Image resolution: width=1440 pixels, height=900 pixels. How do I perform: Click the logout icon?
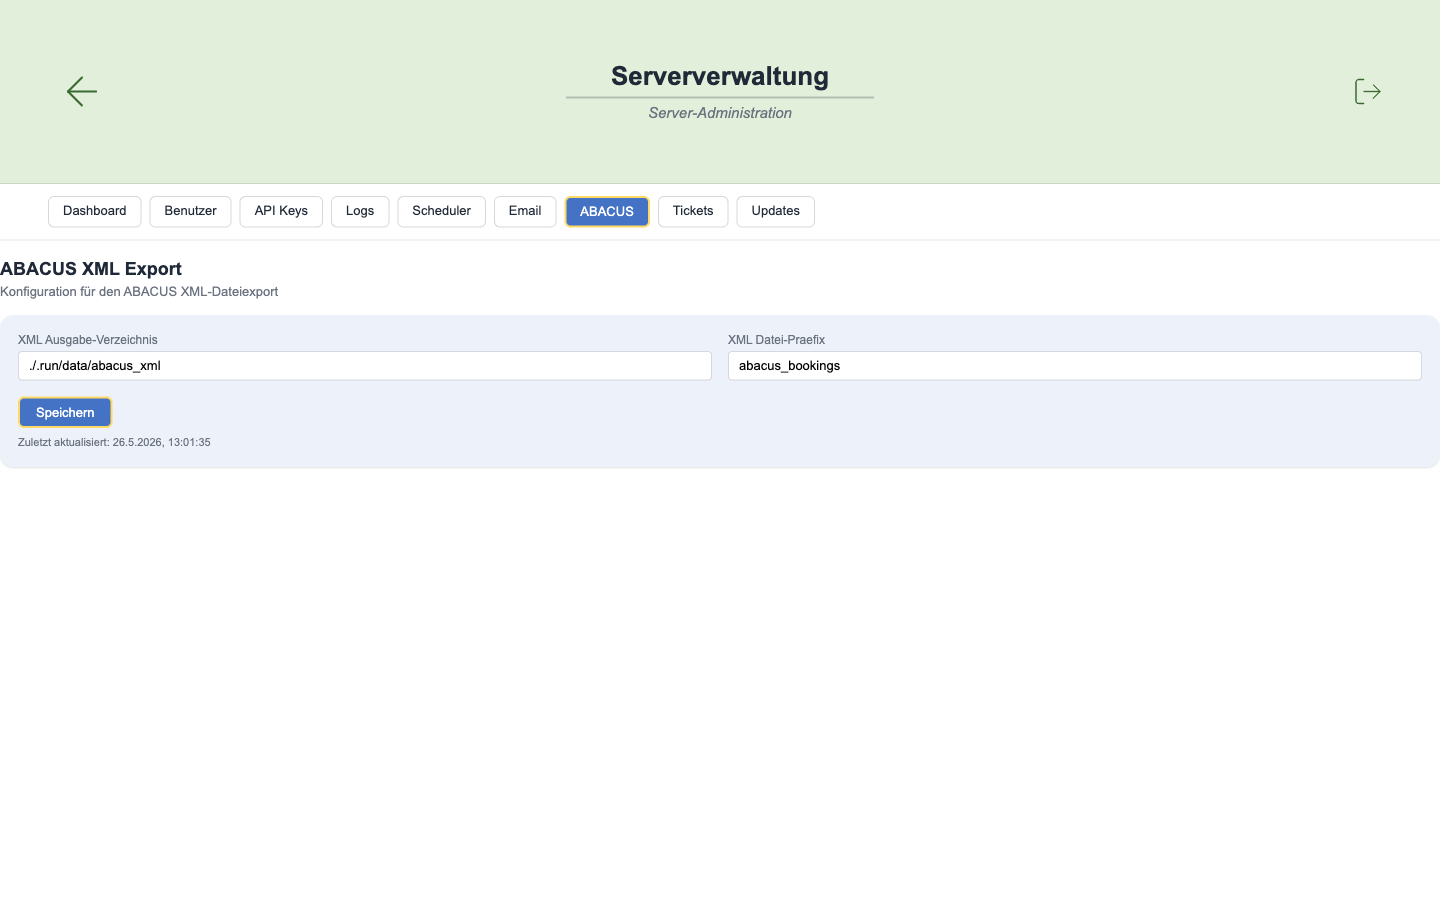click(1367, 91)
